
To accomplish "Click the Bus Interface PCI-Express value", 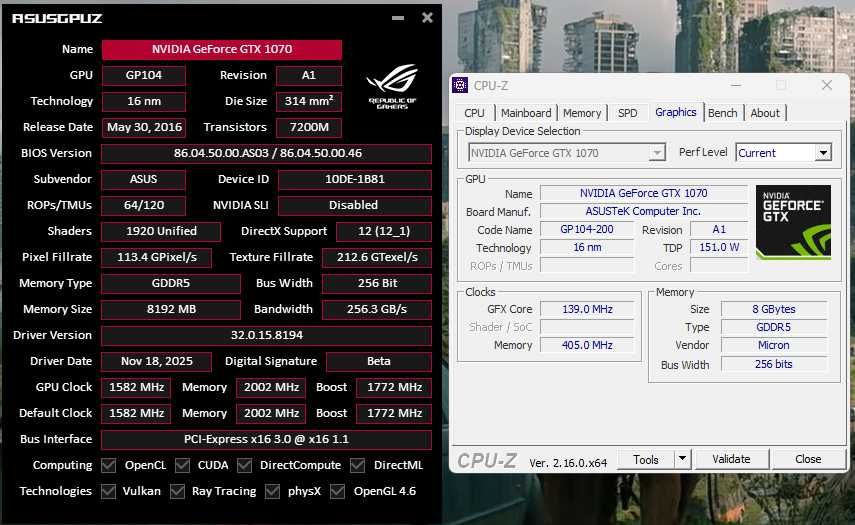I will tap(267, 439).
